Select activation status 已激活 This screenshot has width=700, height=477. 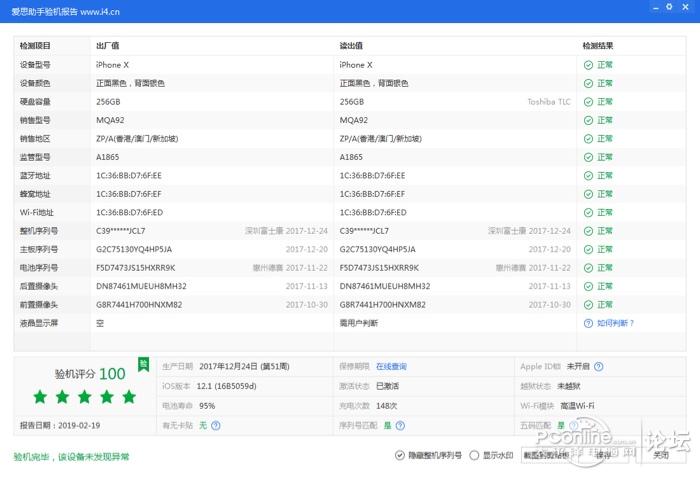pyautogui.click(x=388, y=386)
